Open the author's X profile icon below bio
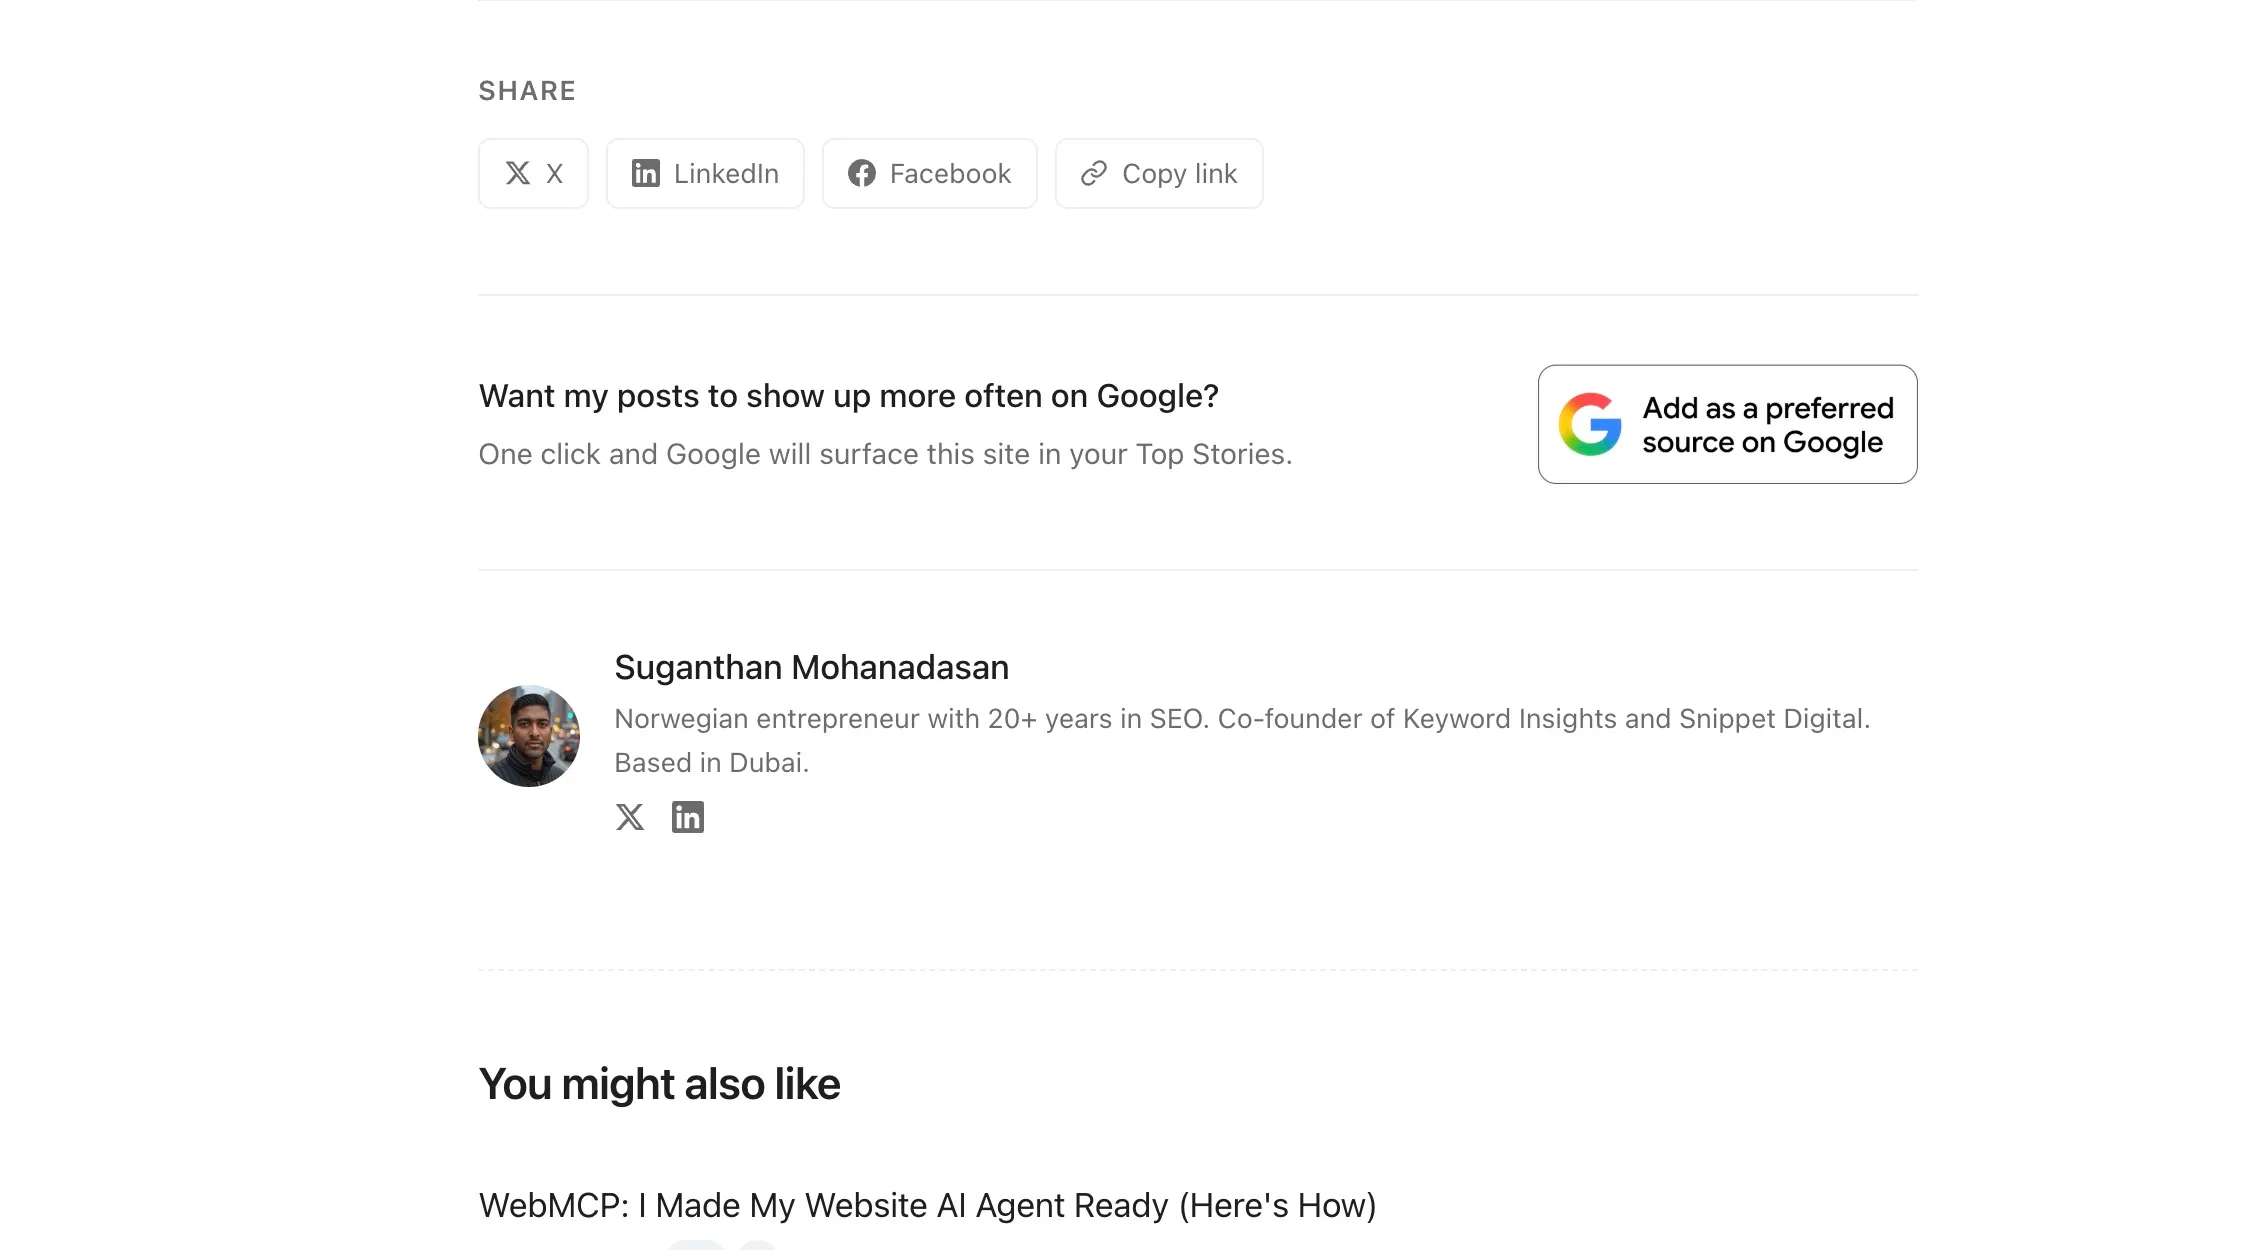The width and height of the screenshot is (2242, 1250). point(629,817)
